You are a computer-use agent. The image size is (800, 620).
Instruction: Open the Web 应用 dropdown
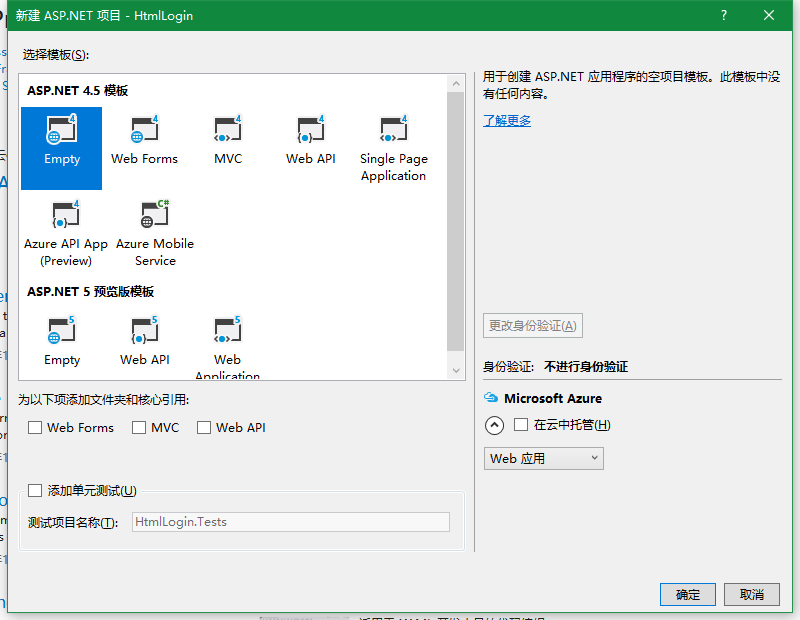(544, 459)
